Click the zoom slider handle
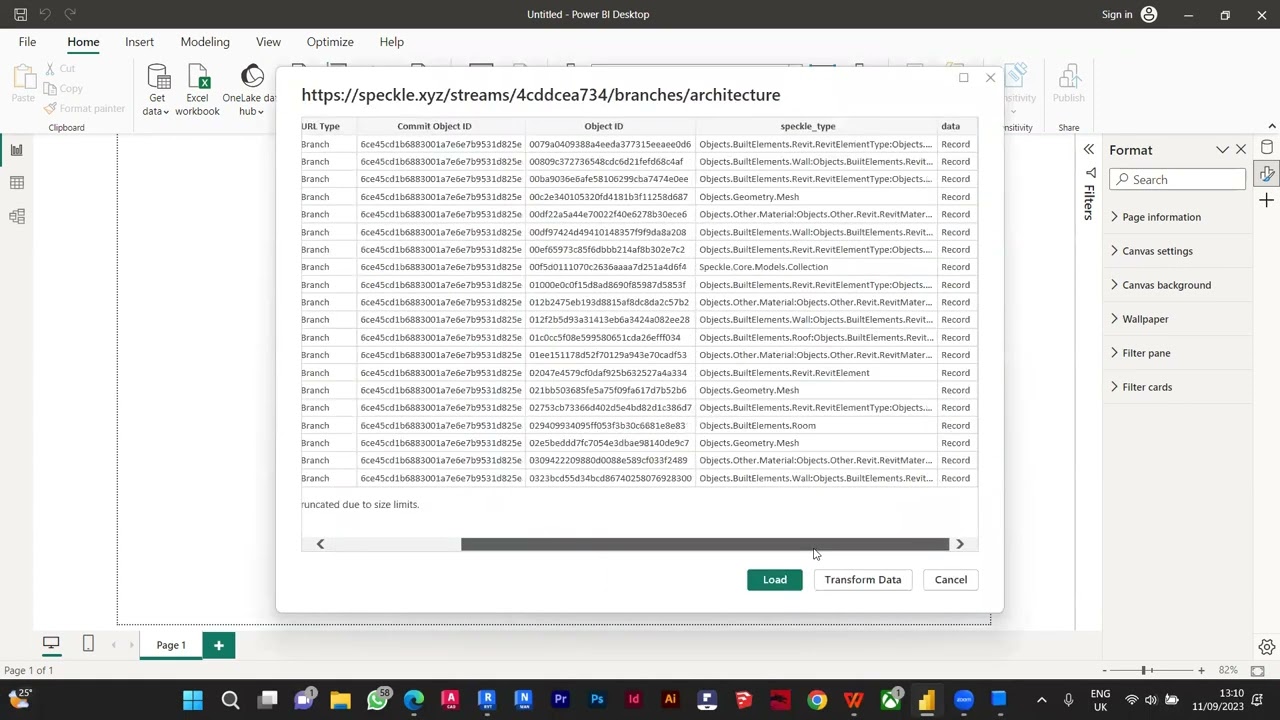Viewport: 1280px width, 720px height. tap(1145, 670)
